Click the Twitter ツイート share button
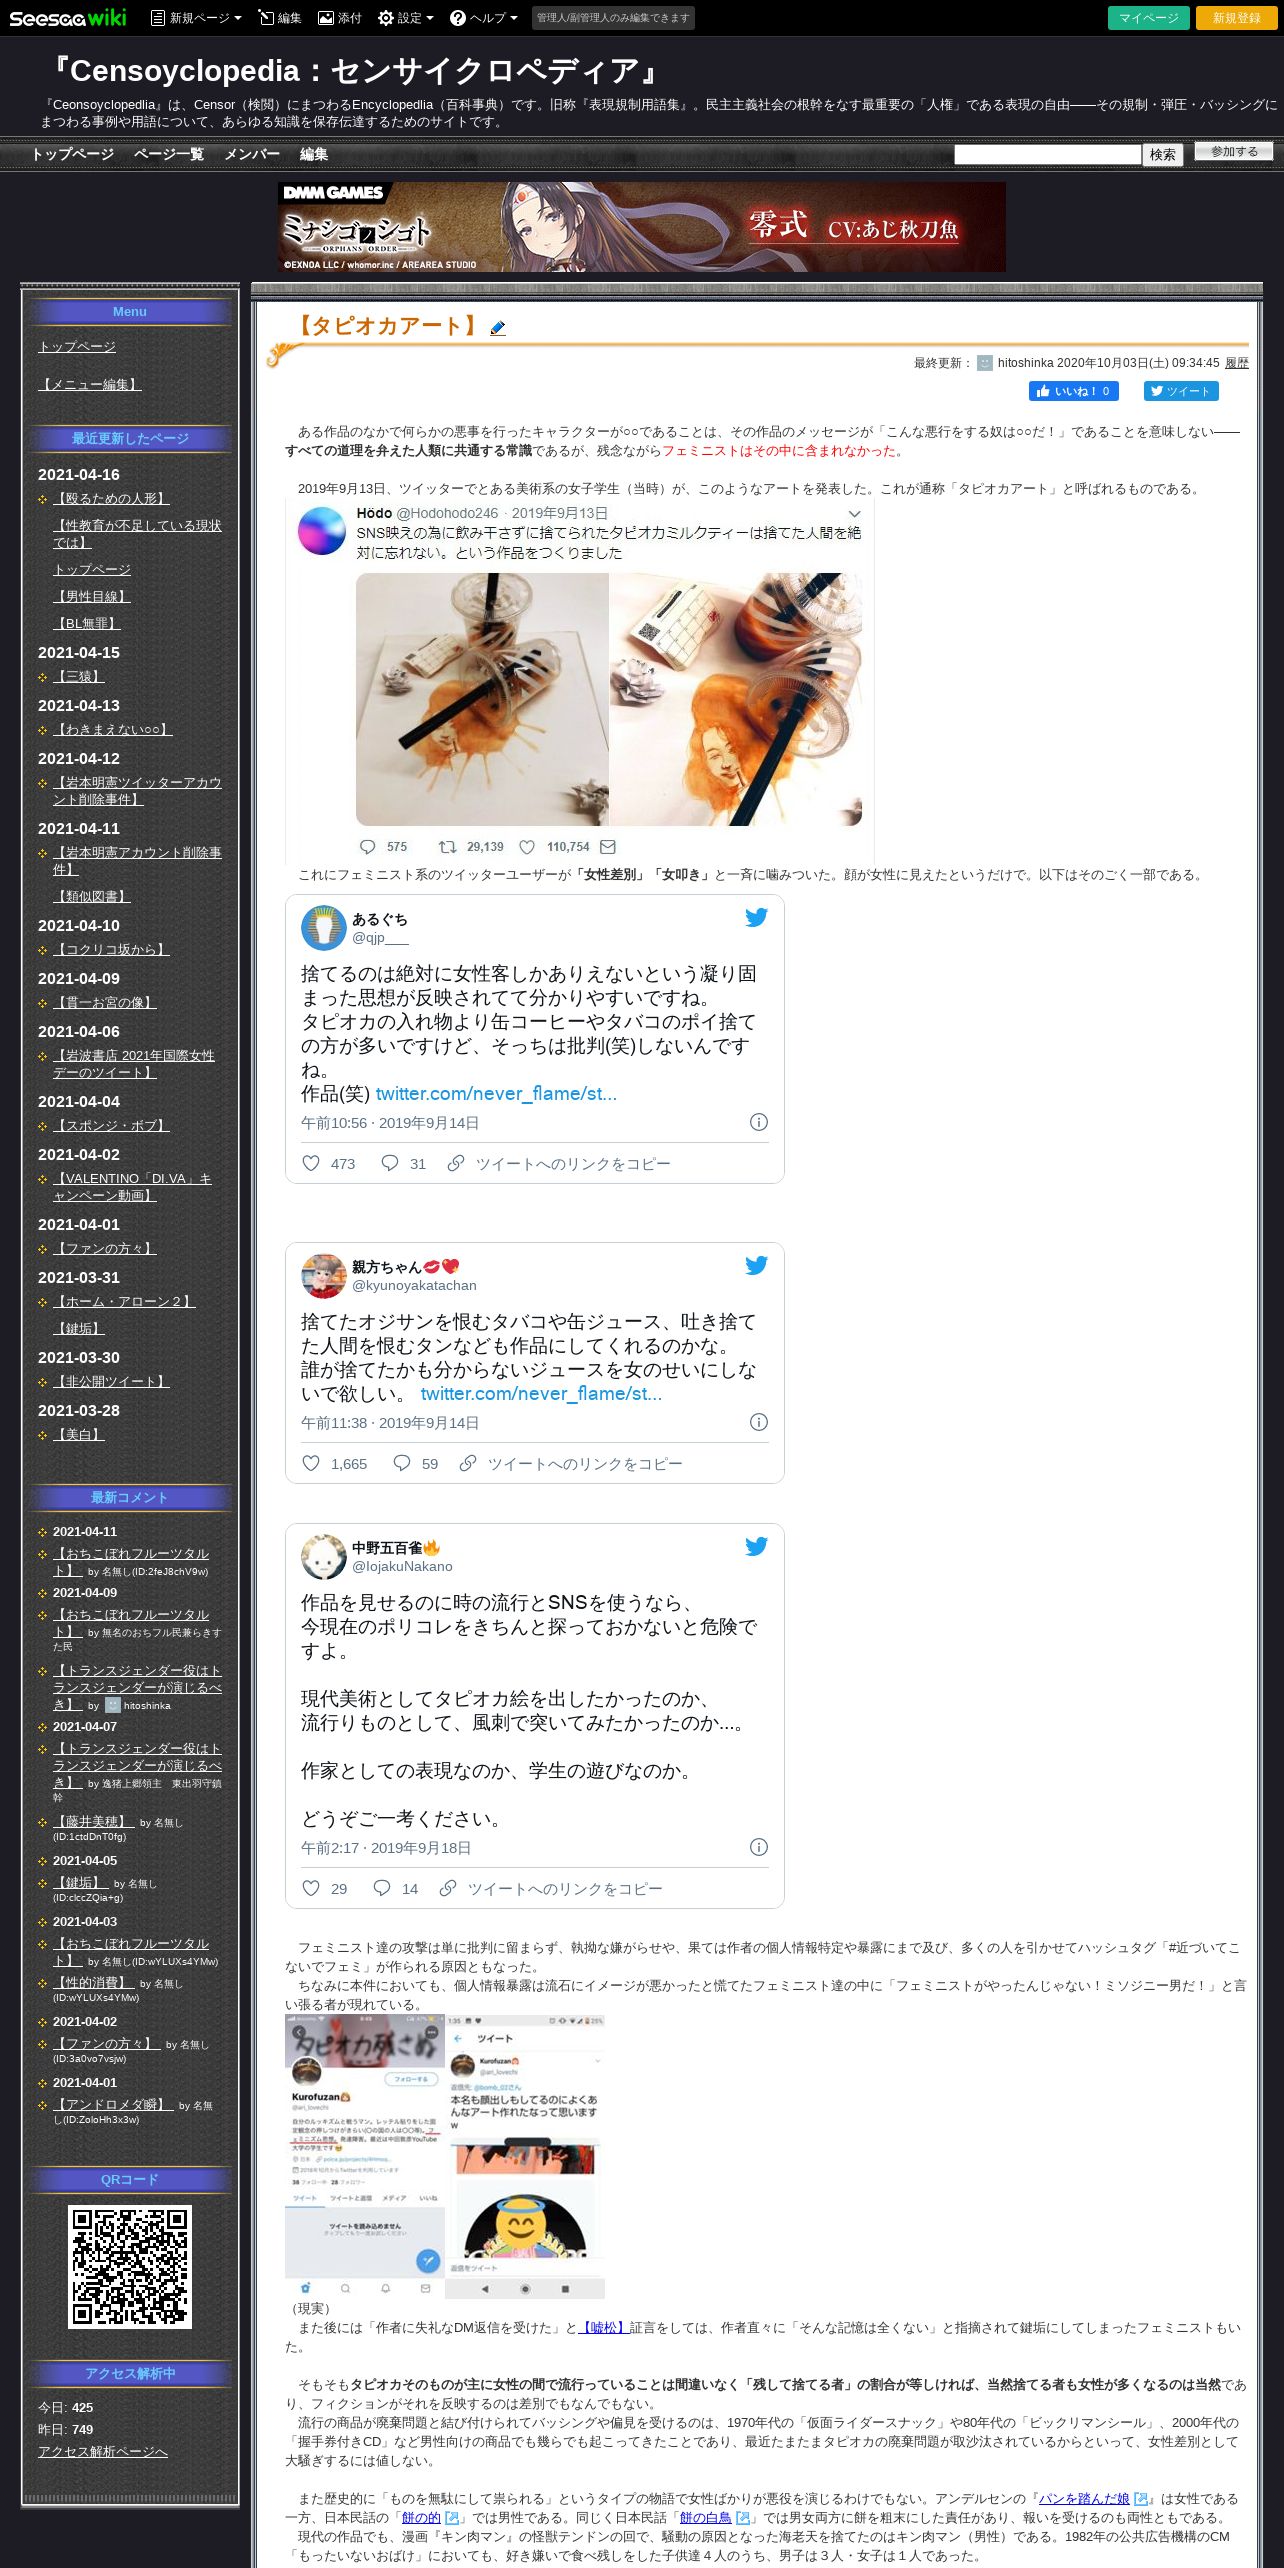 click(1180, 391)
